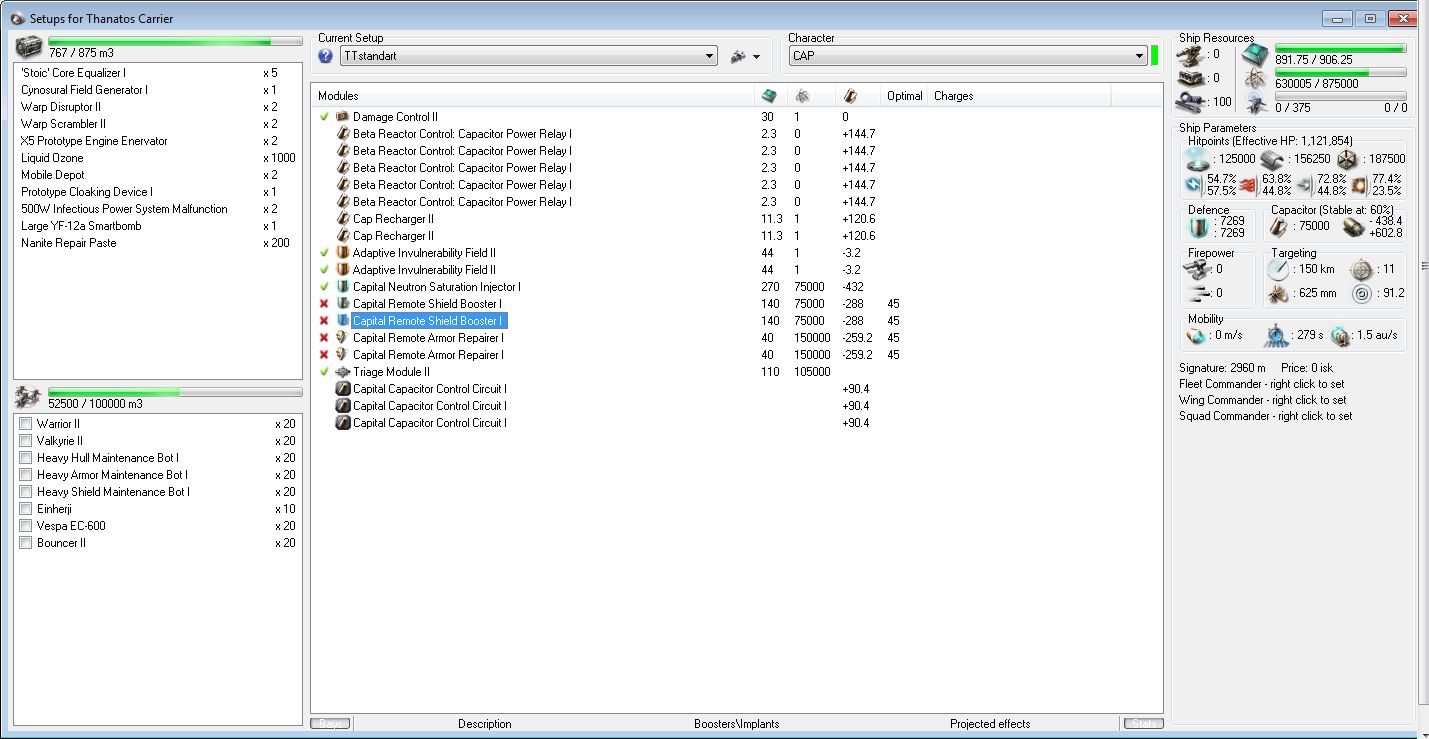Click Wing Commander - right click to set
Viewport: 1429px width, 739px height.
[x=1262, y=400]
